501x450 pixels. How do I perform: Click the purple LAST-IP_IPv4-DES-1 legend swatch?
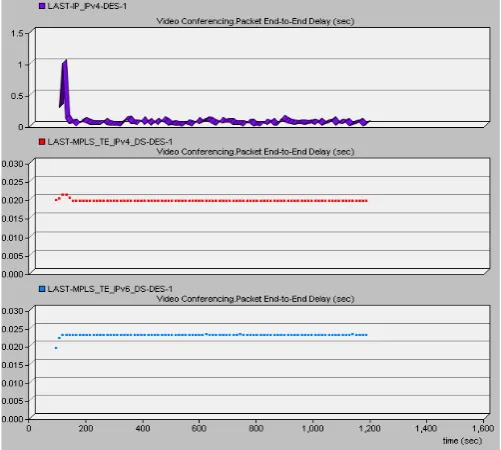point(42,6)
